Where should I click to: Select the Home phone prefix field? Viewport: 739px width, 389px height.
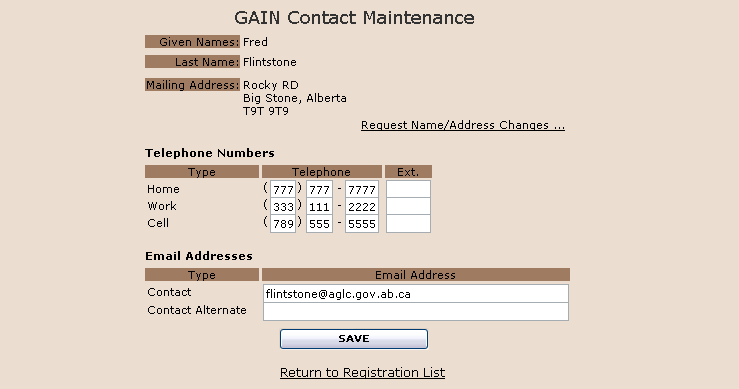(x=320, y=190)
